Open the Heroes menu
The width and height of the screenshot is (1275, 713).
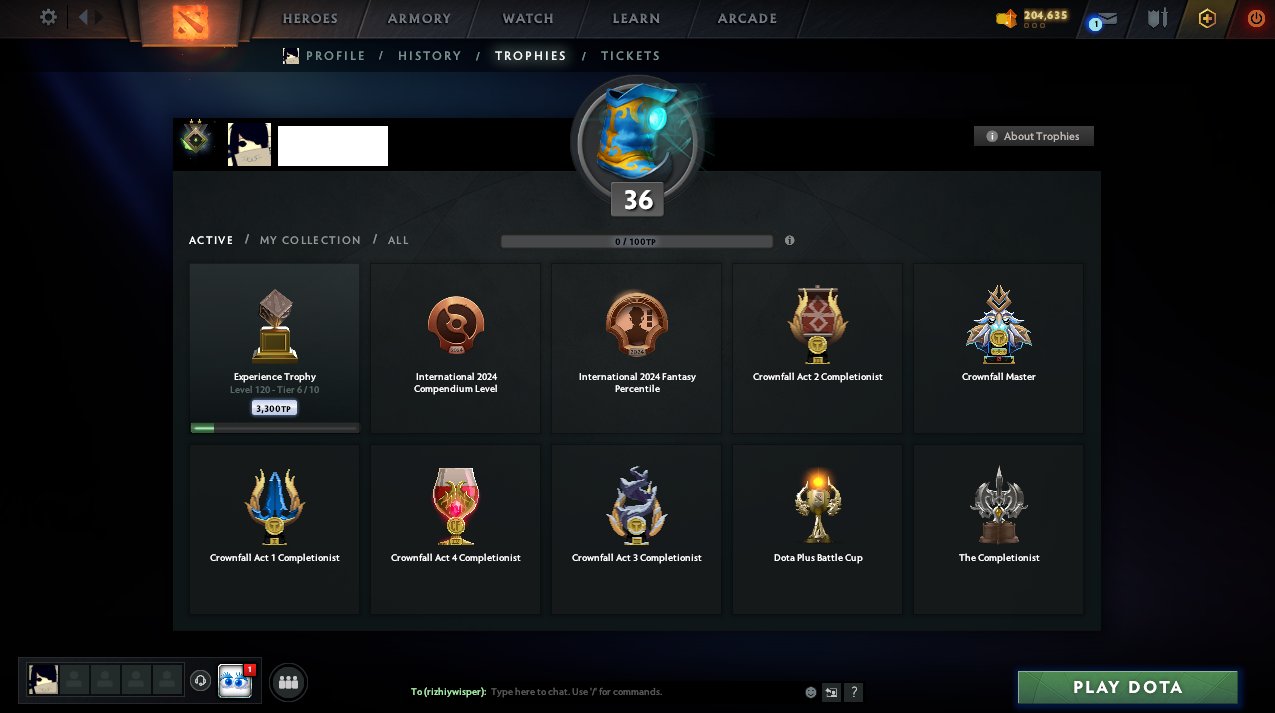click(310, 18)
